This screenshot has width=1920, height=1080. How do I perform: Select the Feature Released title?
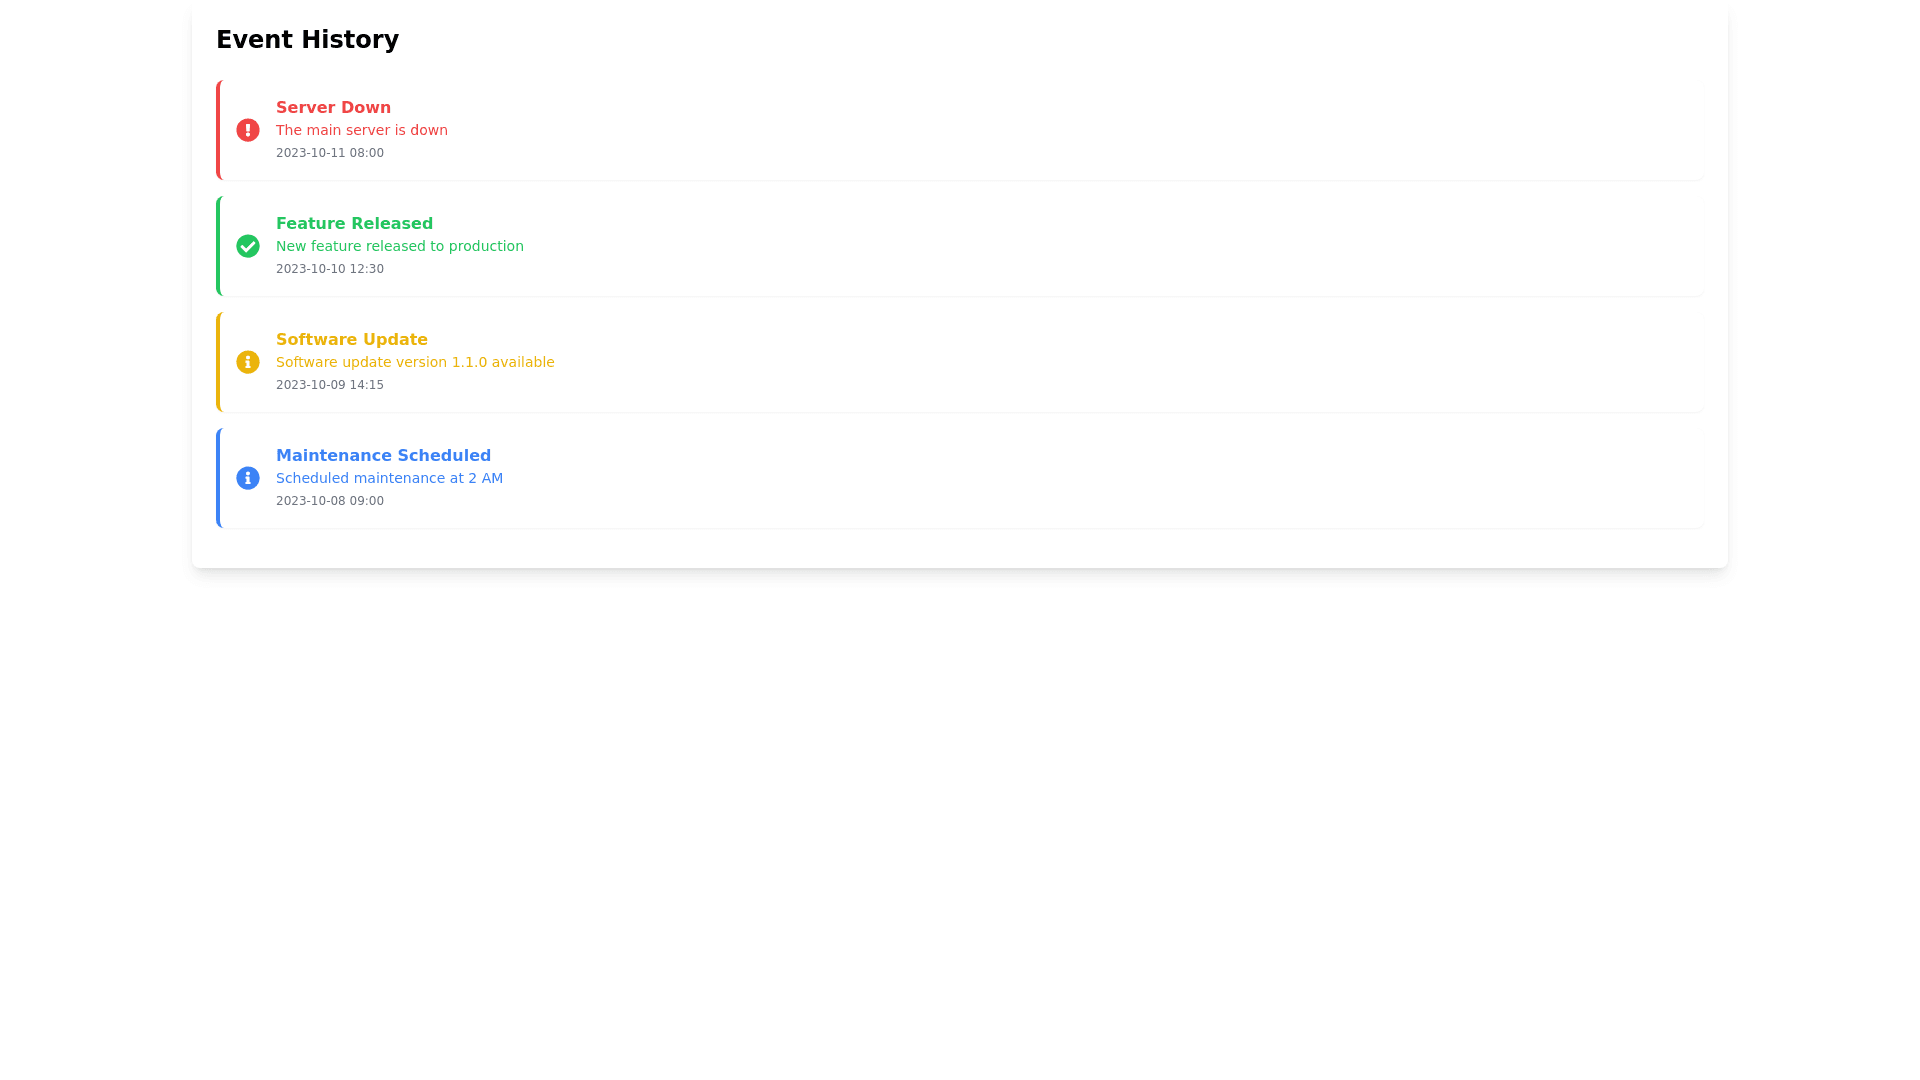[x=354, y=224]
